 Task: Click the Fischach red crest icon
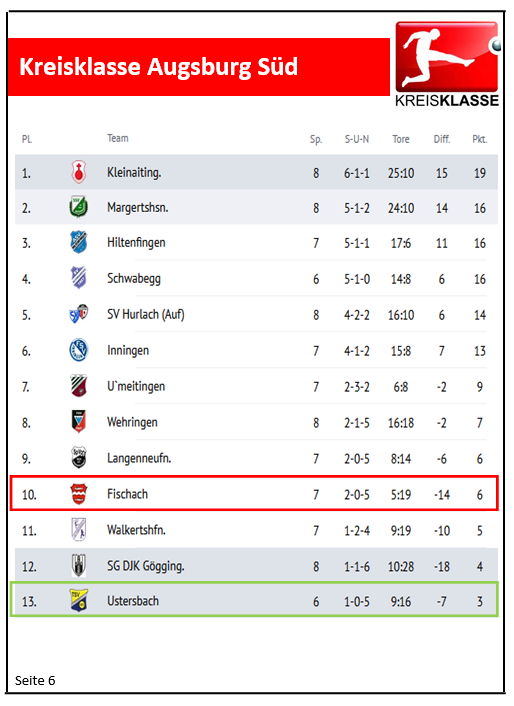click(79, 494)
